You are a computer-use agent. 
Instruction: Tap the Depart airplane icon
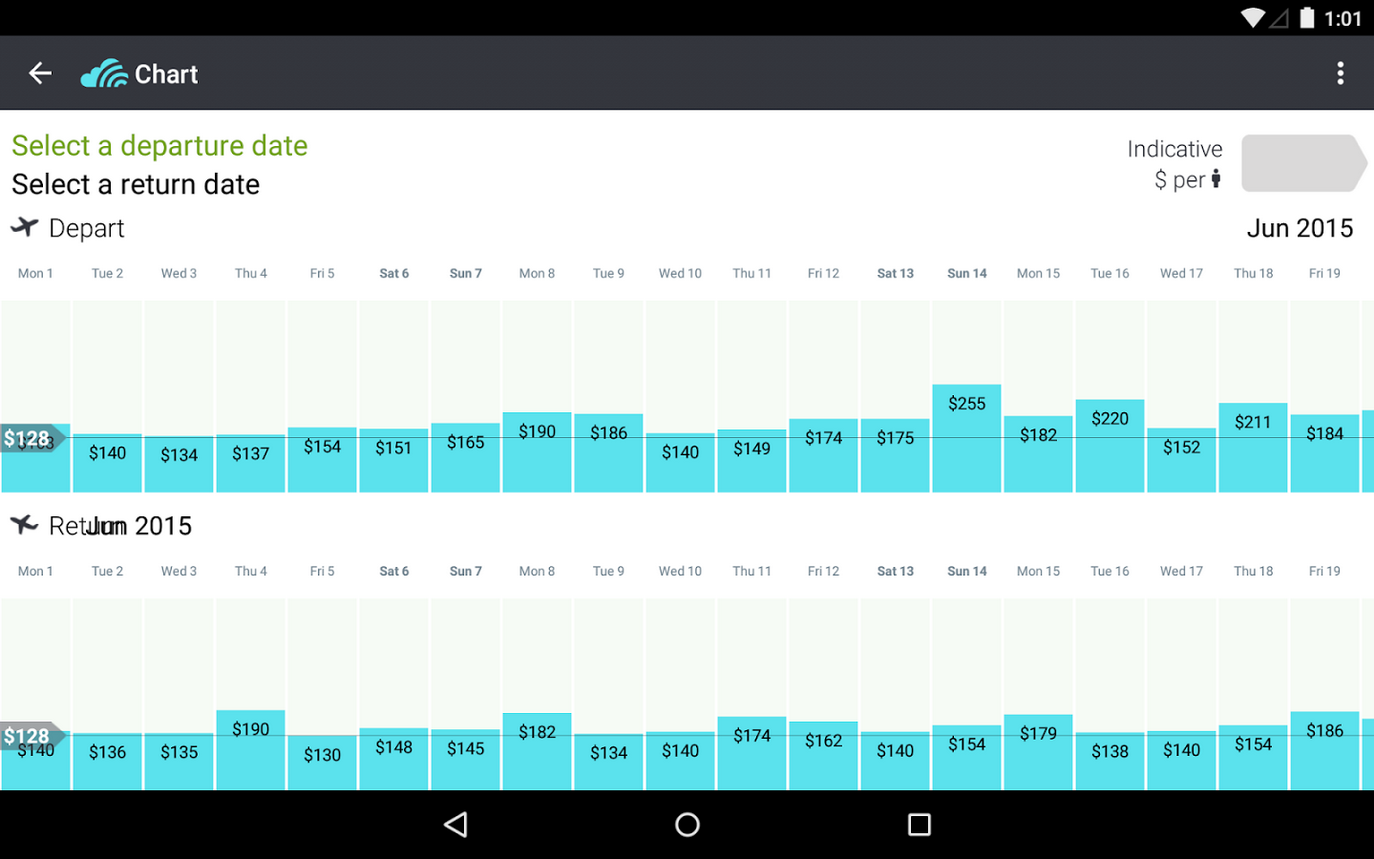pos(24,227)
